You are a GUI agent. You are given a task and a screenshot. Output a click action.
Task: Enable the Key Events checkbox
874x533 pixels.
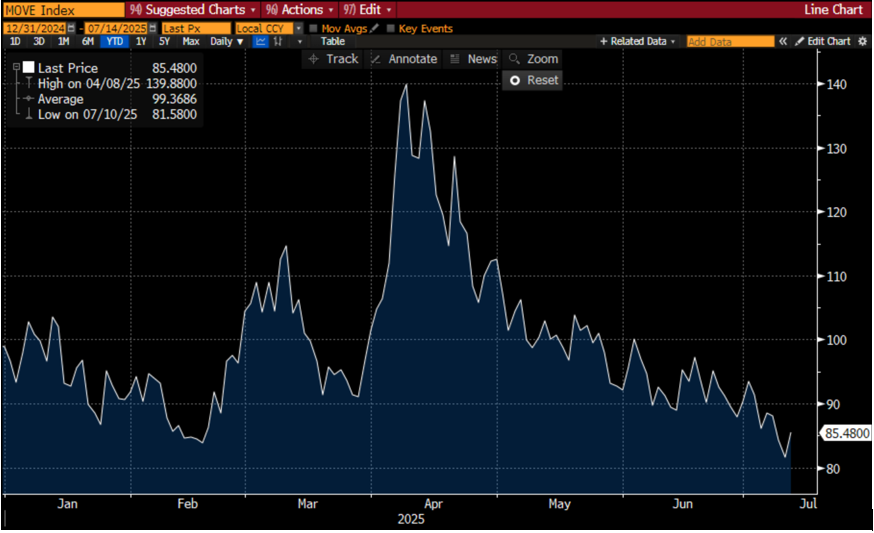click(390, 28)
